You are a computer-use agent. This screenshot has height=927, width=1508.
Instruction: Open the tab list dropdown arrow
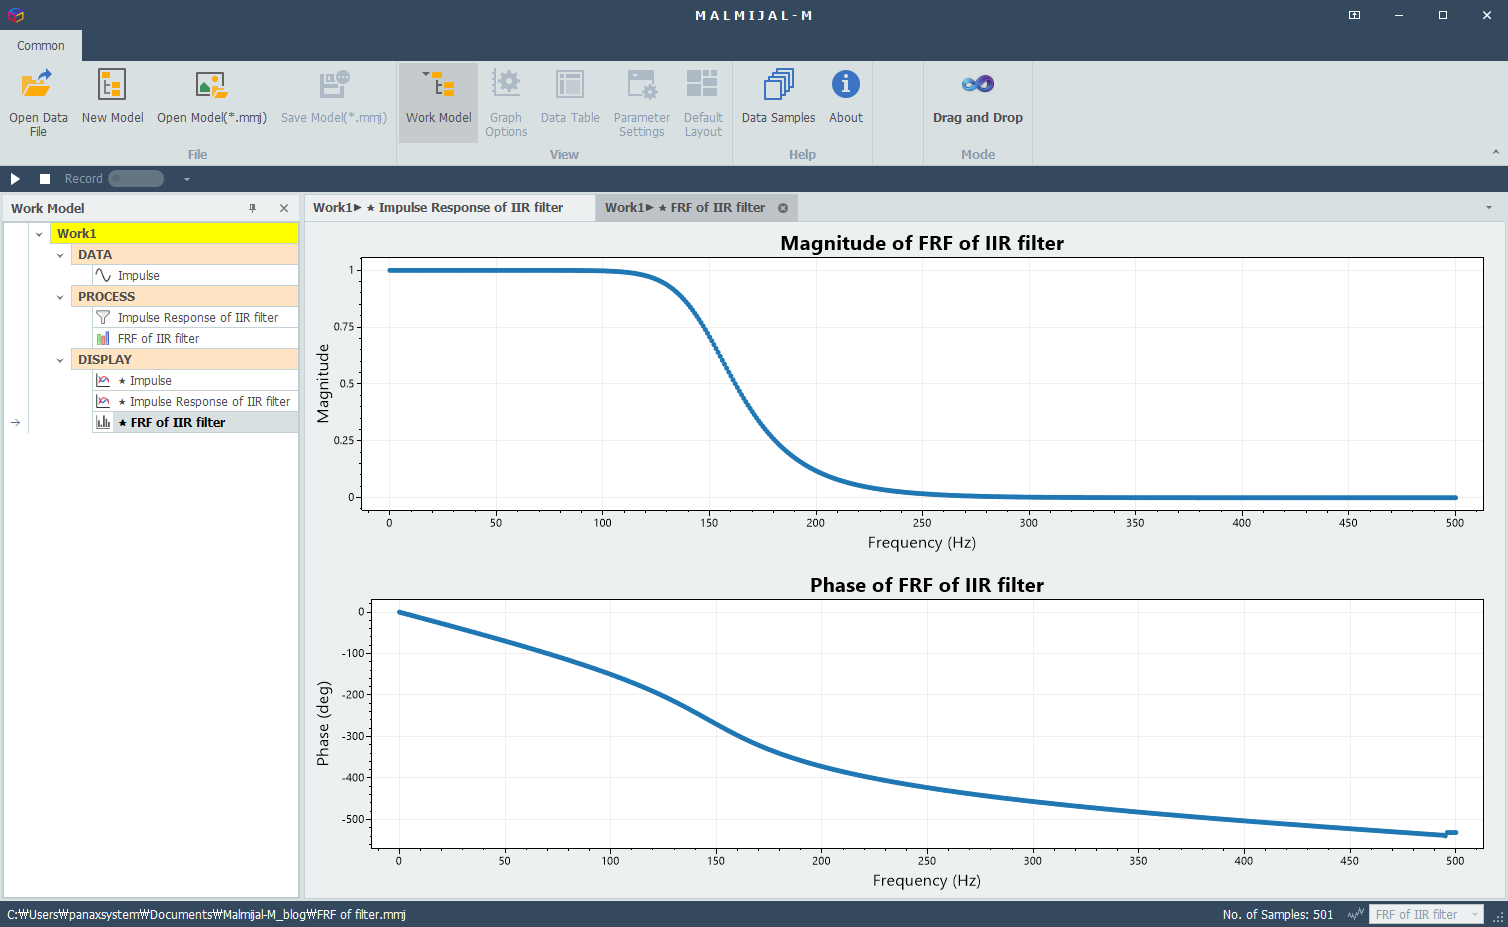coord(1488,208)
